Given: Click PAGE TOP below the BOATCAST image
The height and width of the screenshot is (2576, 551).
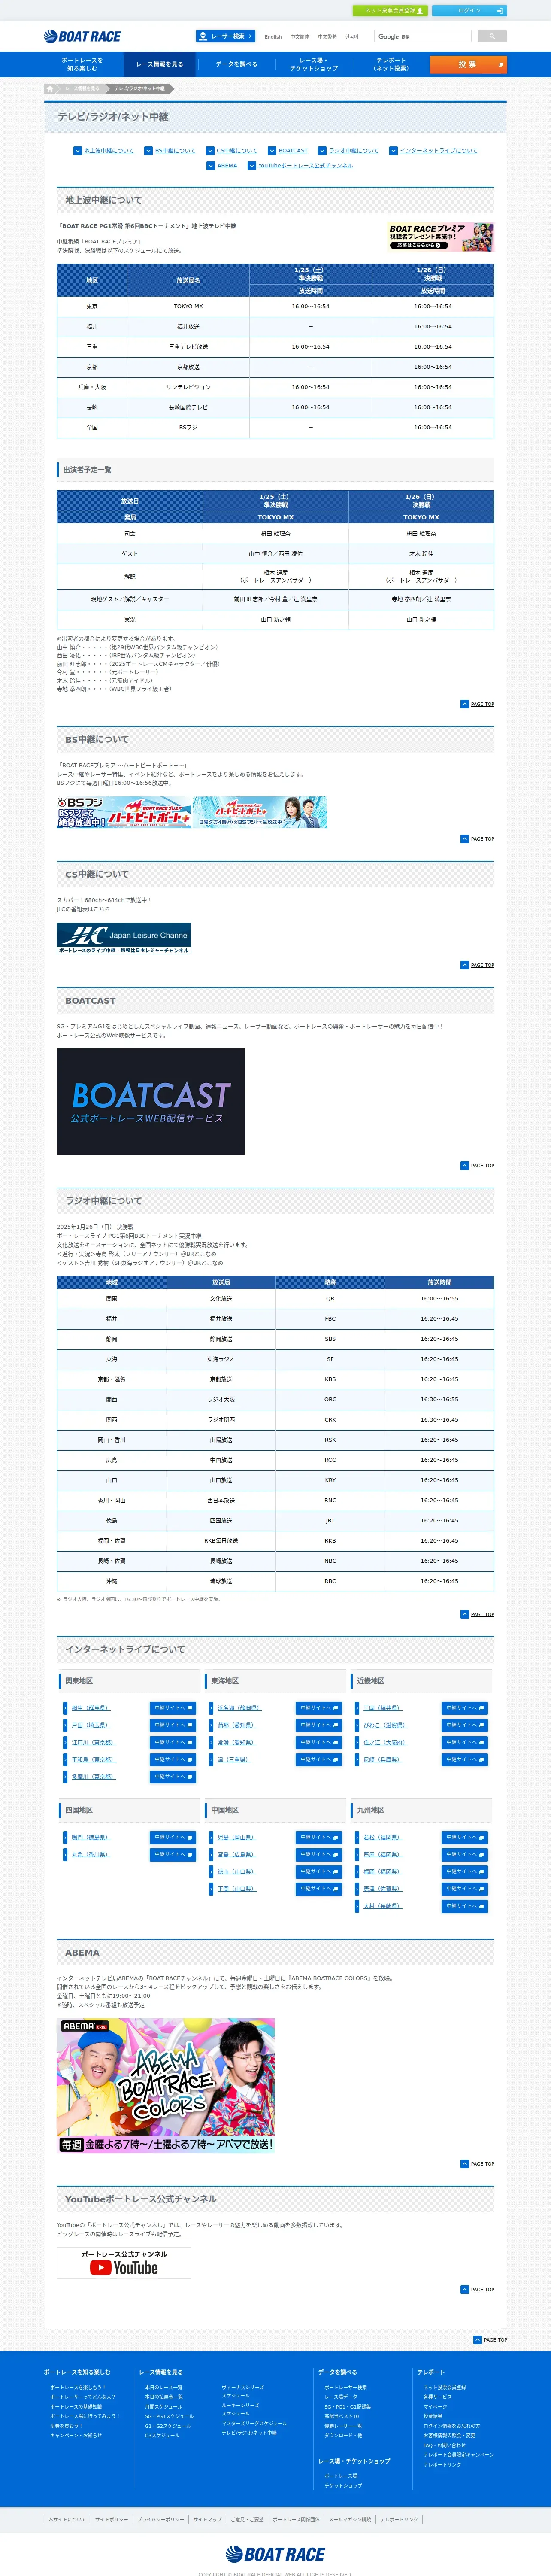Looking at the screenshot, I should pos(477,1165).
